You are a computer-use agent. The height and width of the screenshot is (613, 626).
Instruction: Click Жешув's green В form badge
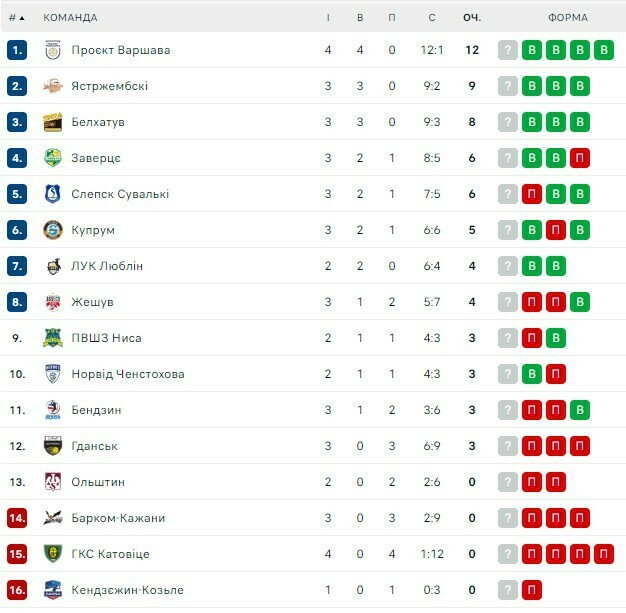580,302
